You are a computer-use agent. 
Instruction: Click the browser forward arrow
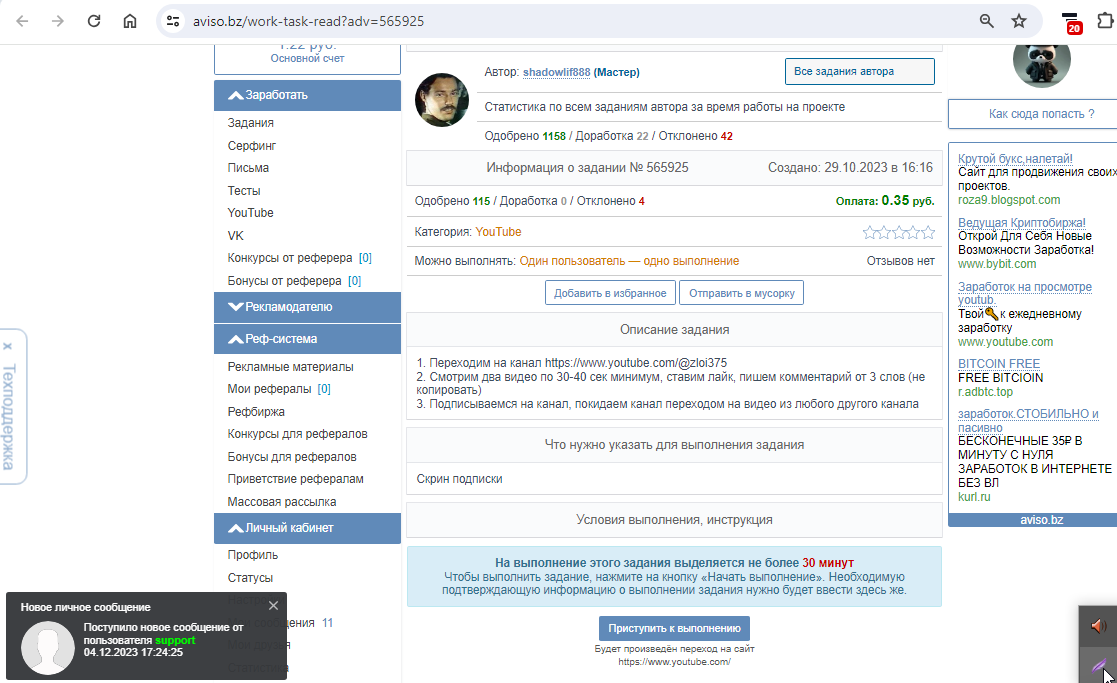pos(58,21)
